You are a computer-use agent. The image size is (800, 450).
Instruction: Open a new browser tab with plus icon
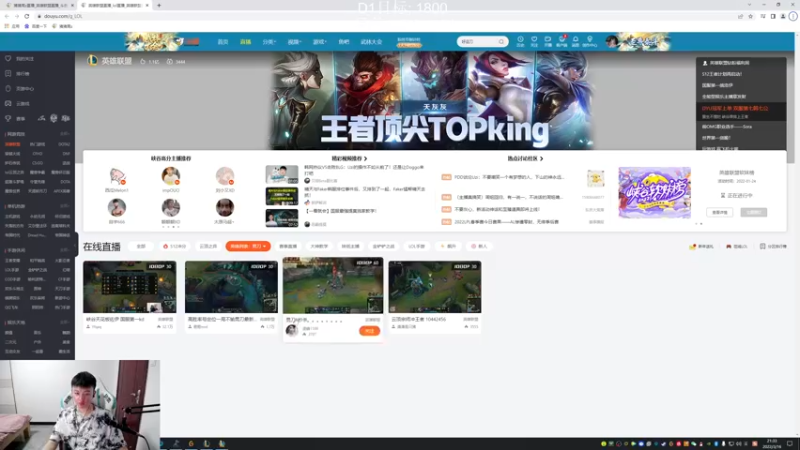pos(159,5)
